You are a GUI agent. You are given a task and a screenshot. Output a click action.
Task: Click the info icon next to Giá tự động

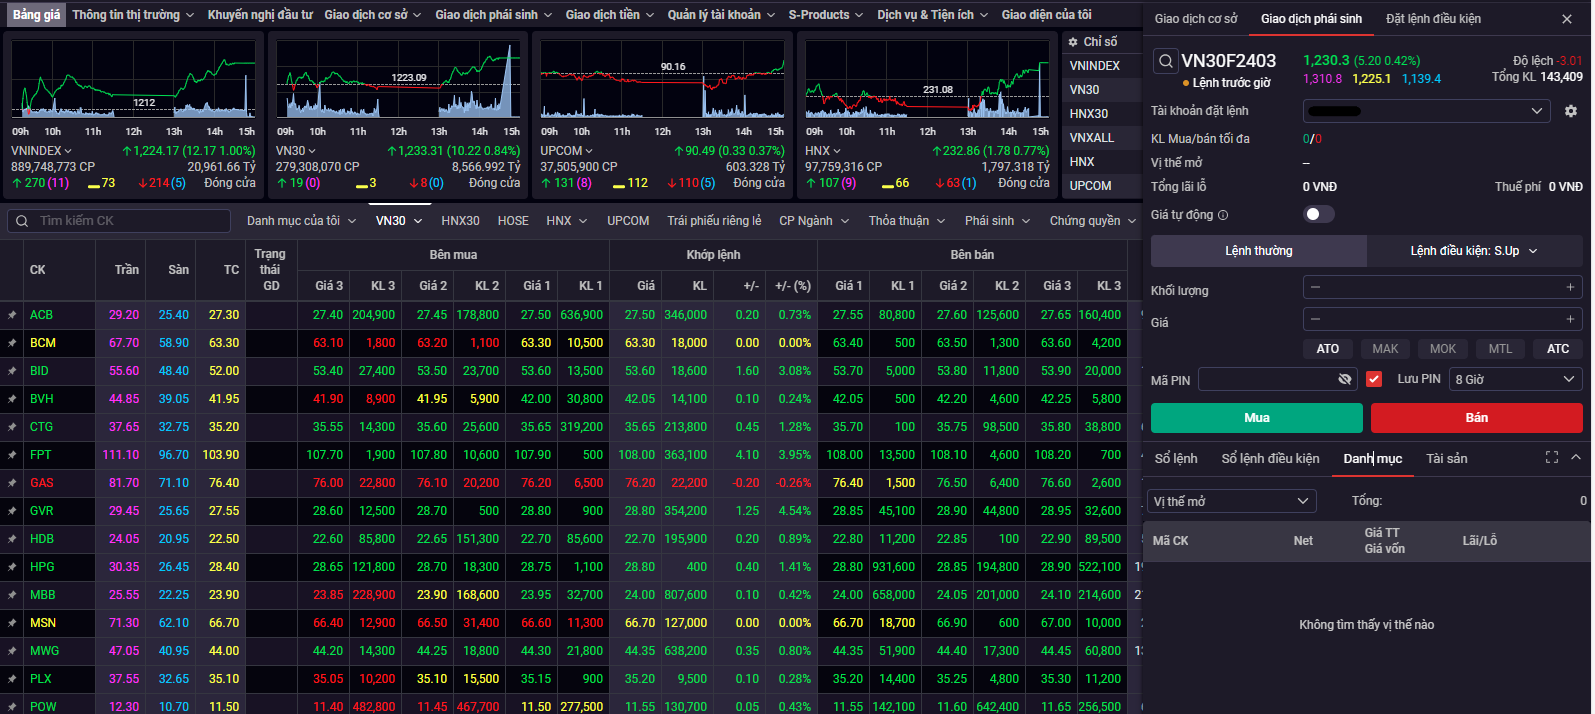tap(1223, 215)
